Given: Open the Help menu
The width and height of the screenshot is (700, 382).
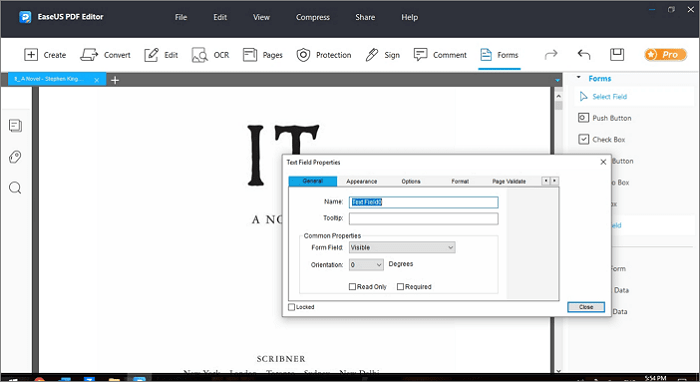Looking at the screenshot, I should point(409,17).
